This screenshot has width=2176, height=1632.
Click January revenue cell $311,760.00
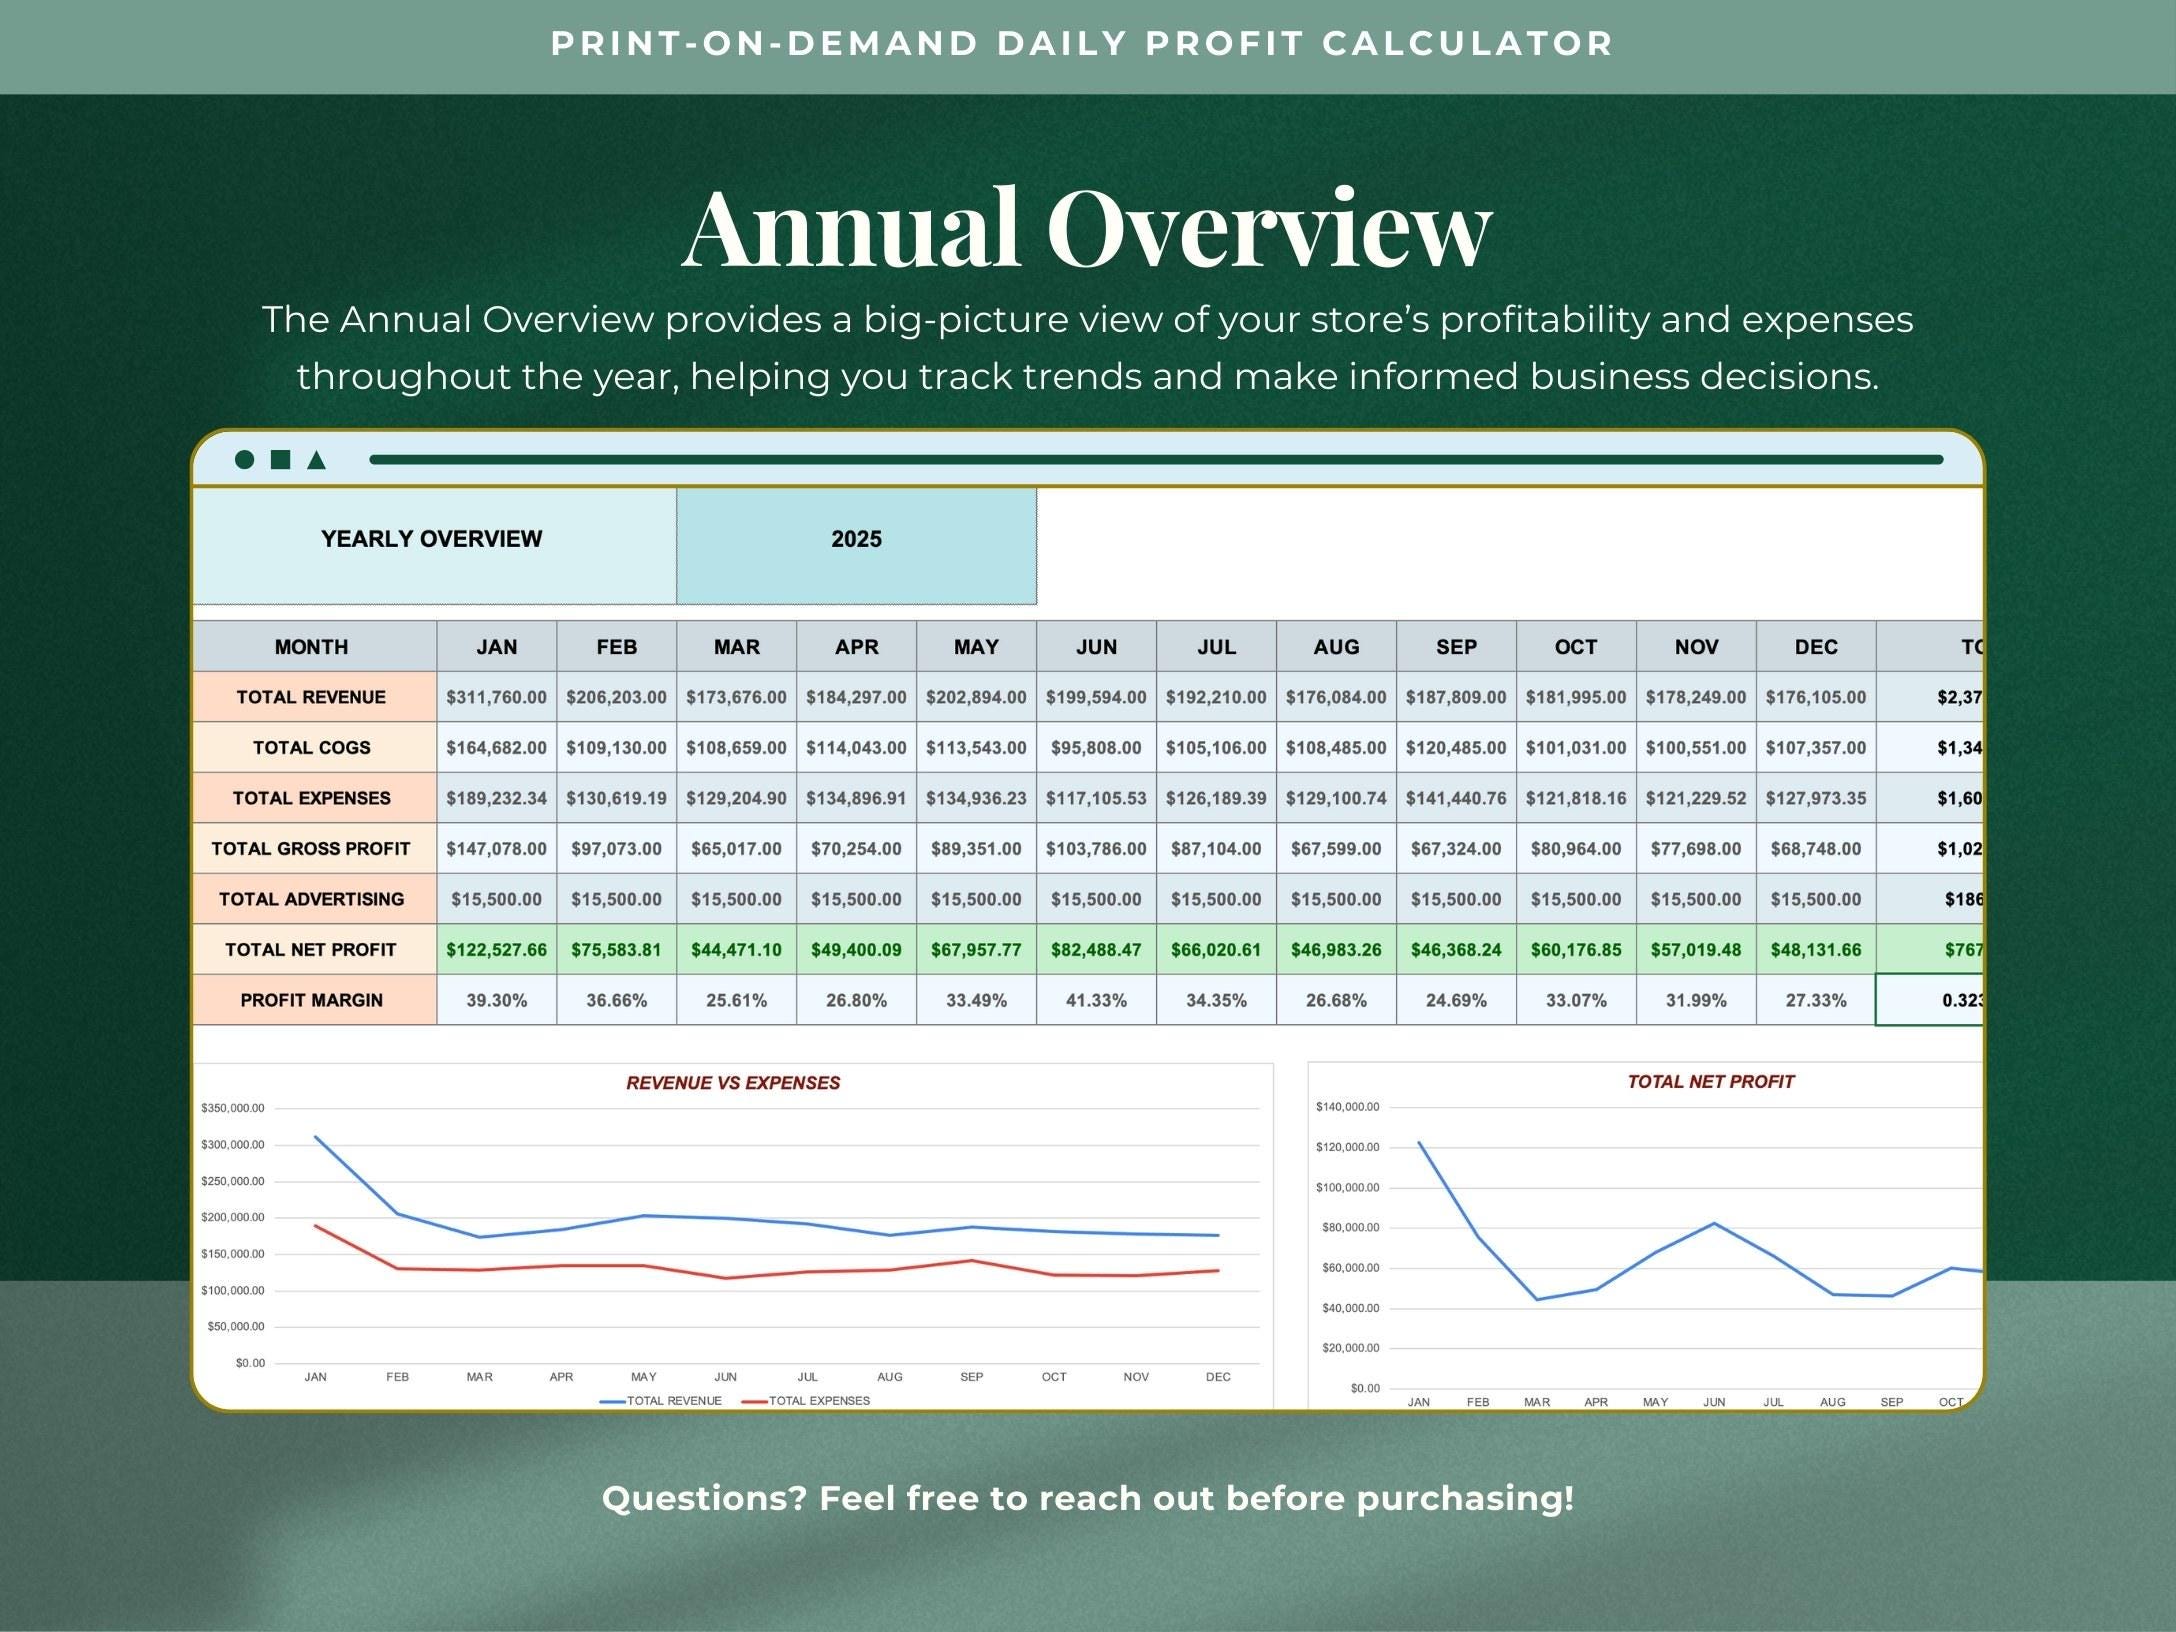[496, 697]
